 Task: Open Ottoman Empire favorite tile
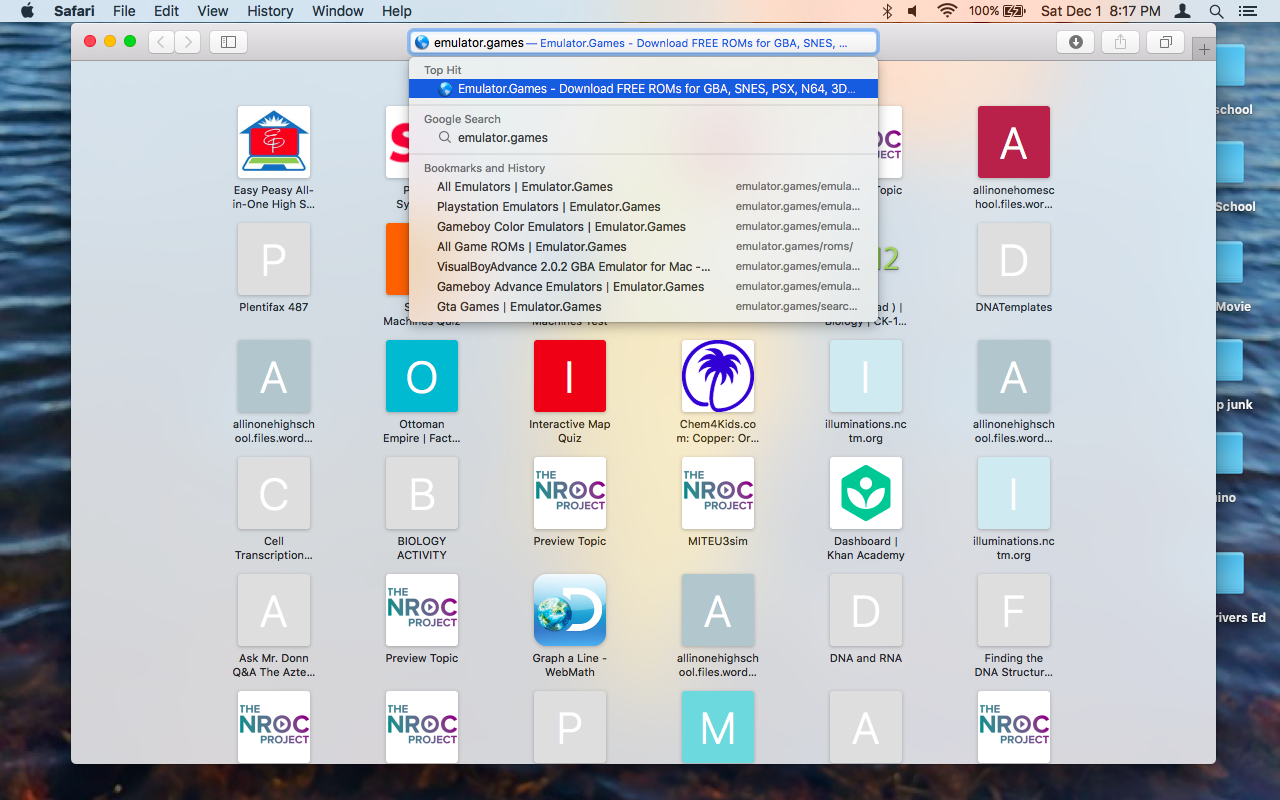(422, 376)
